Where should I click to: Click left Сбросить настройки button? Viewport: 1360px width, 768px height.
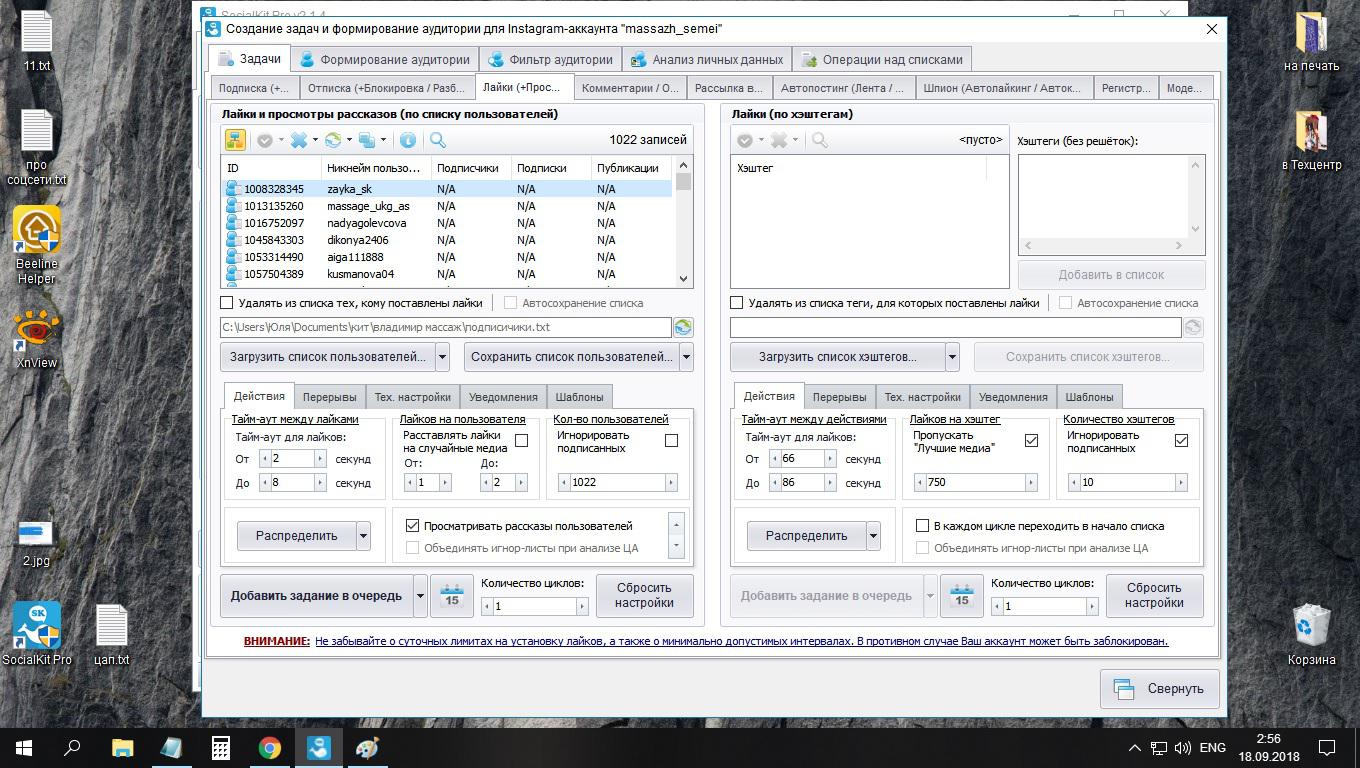pos(644,595)
